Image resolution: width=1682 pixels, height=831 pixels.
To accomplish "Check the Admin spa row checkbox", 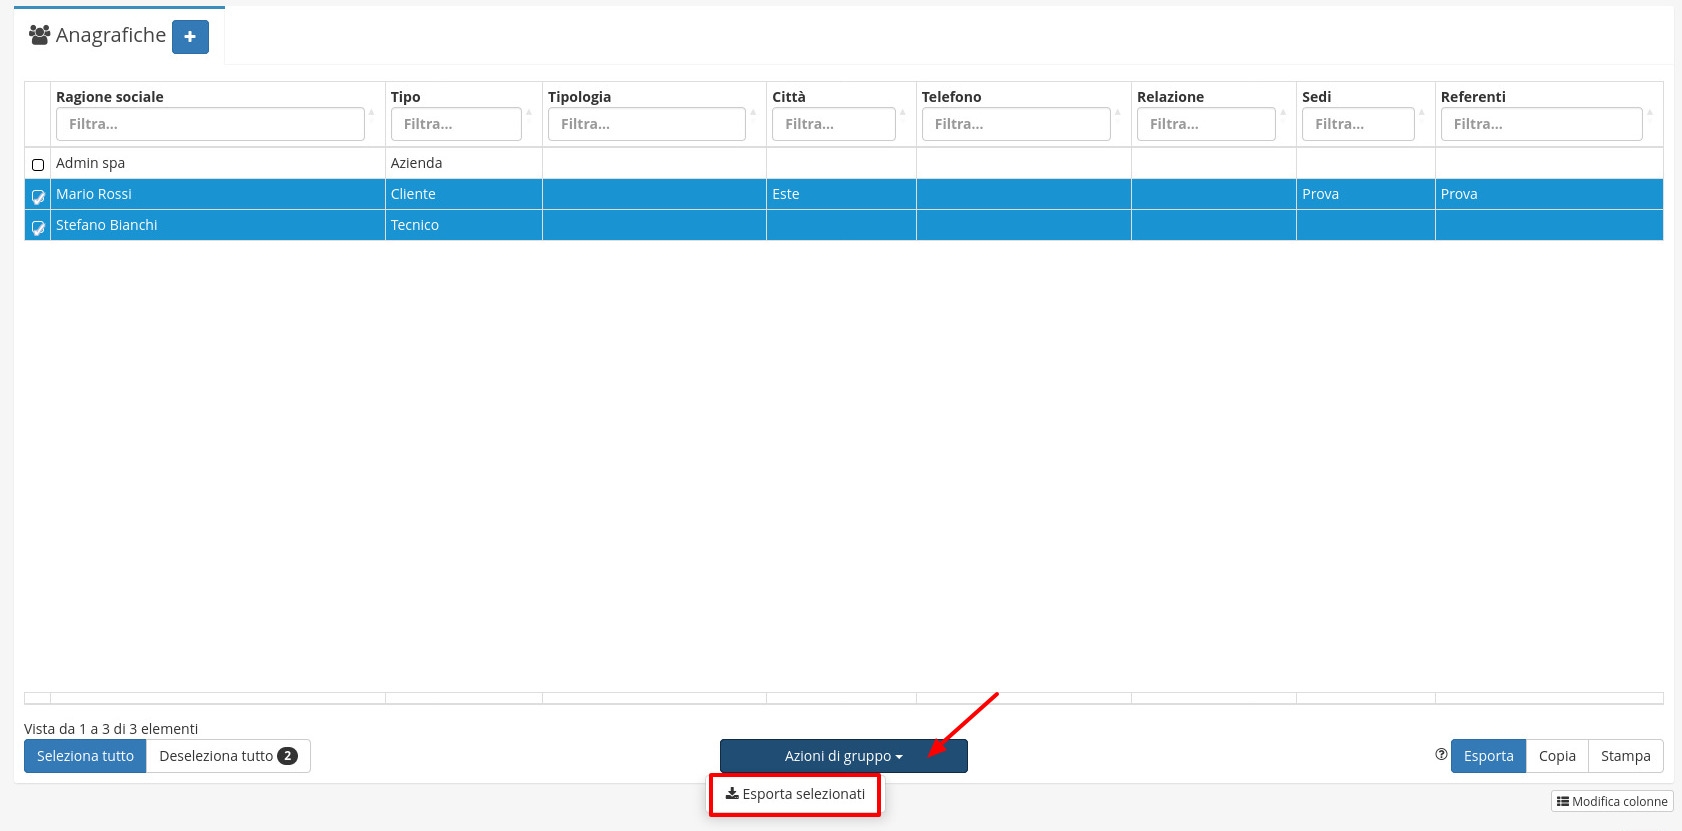I will pos(38,164).
